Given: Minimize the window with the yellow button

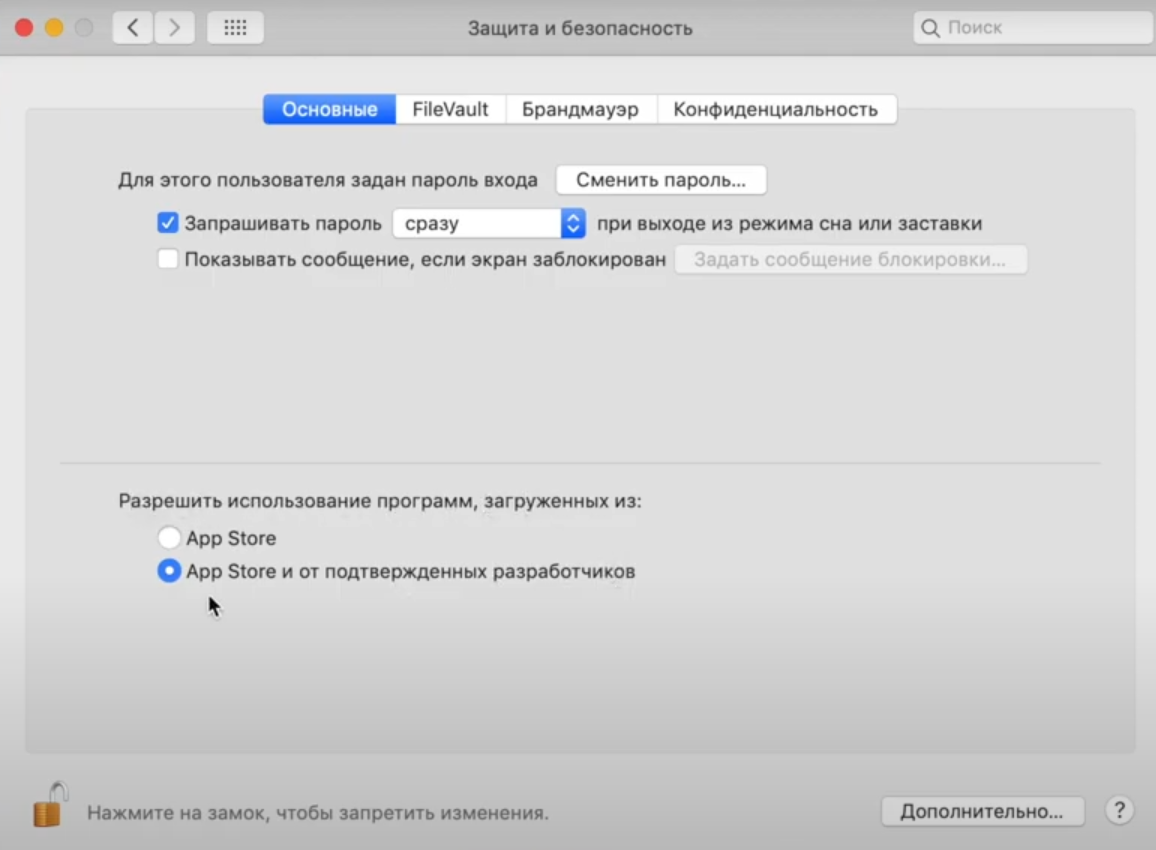Looking at the screenshot, I should tap(54, 28).
